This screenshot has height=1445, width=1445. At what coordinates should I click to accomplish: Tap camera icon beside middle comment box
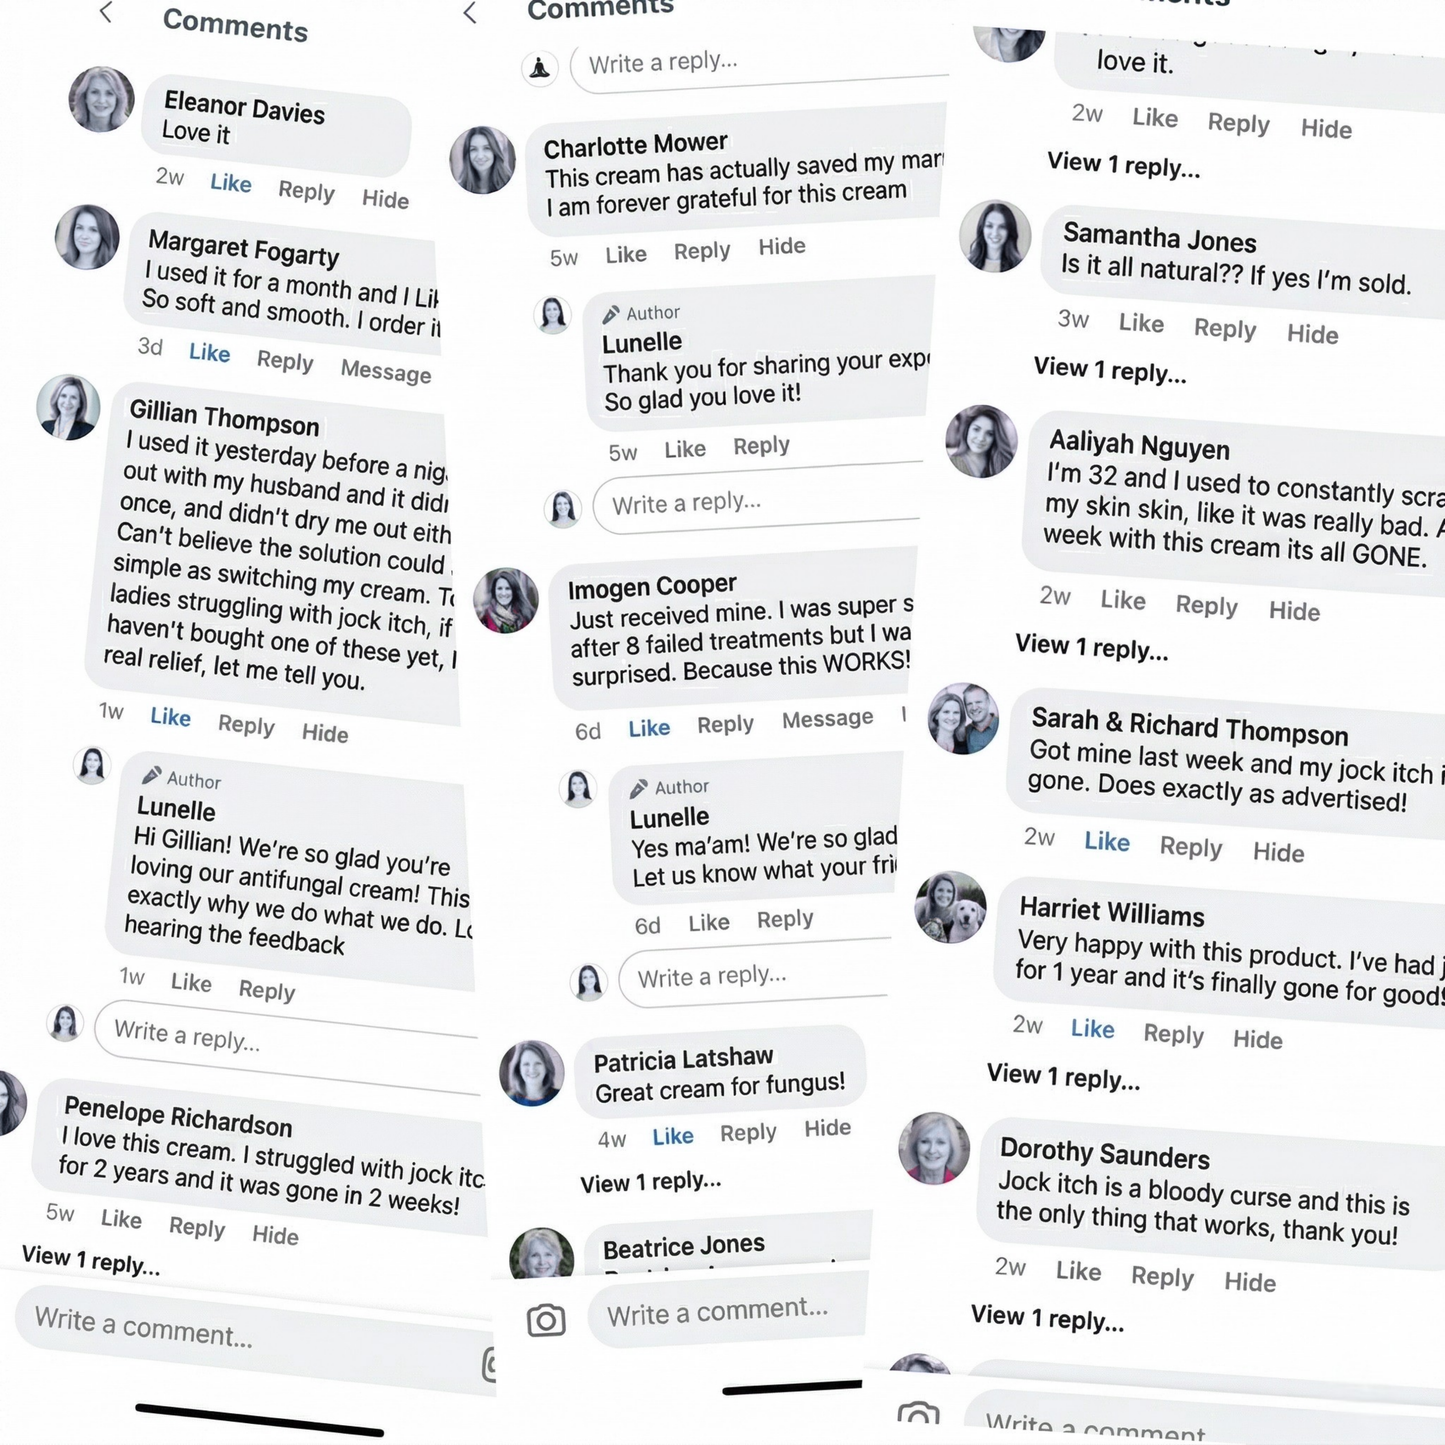click(546, 1320)
